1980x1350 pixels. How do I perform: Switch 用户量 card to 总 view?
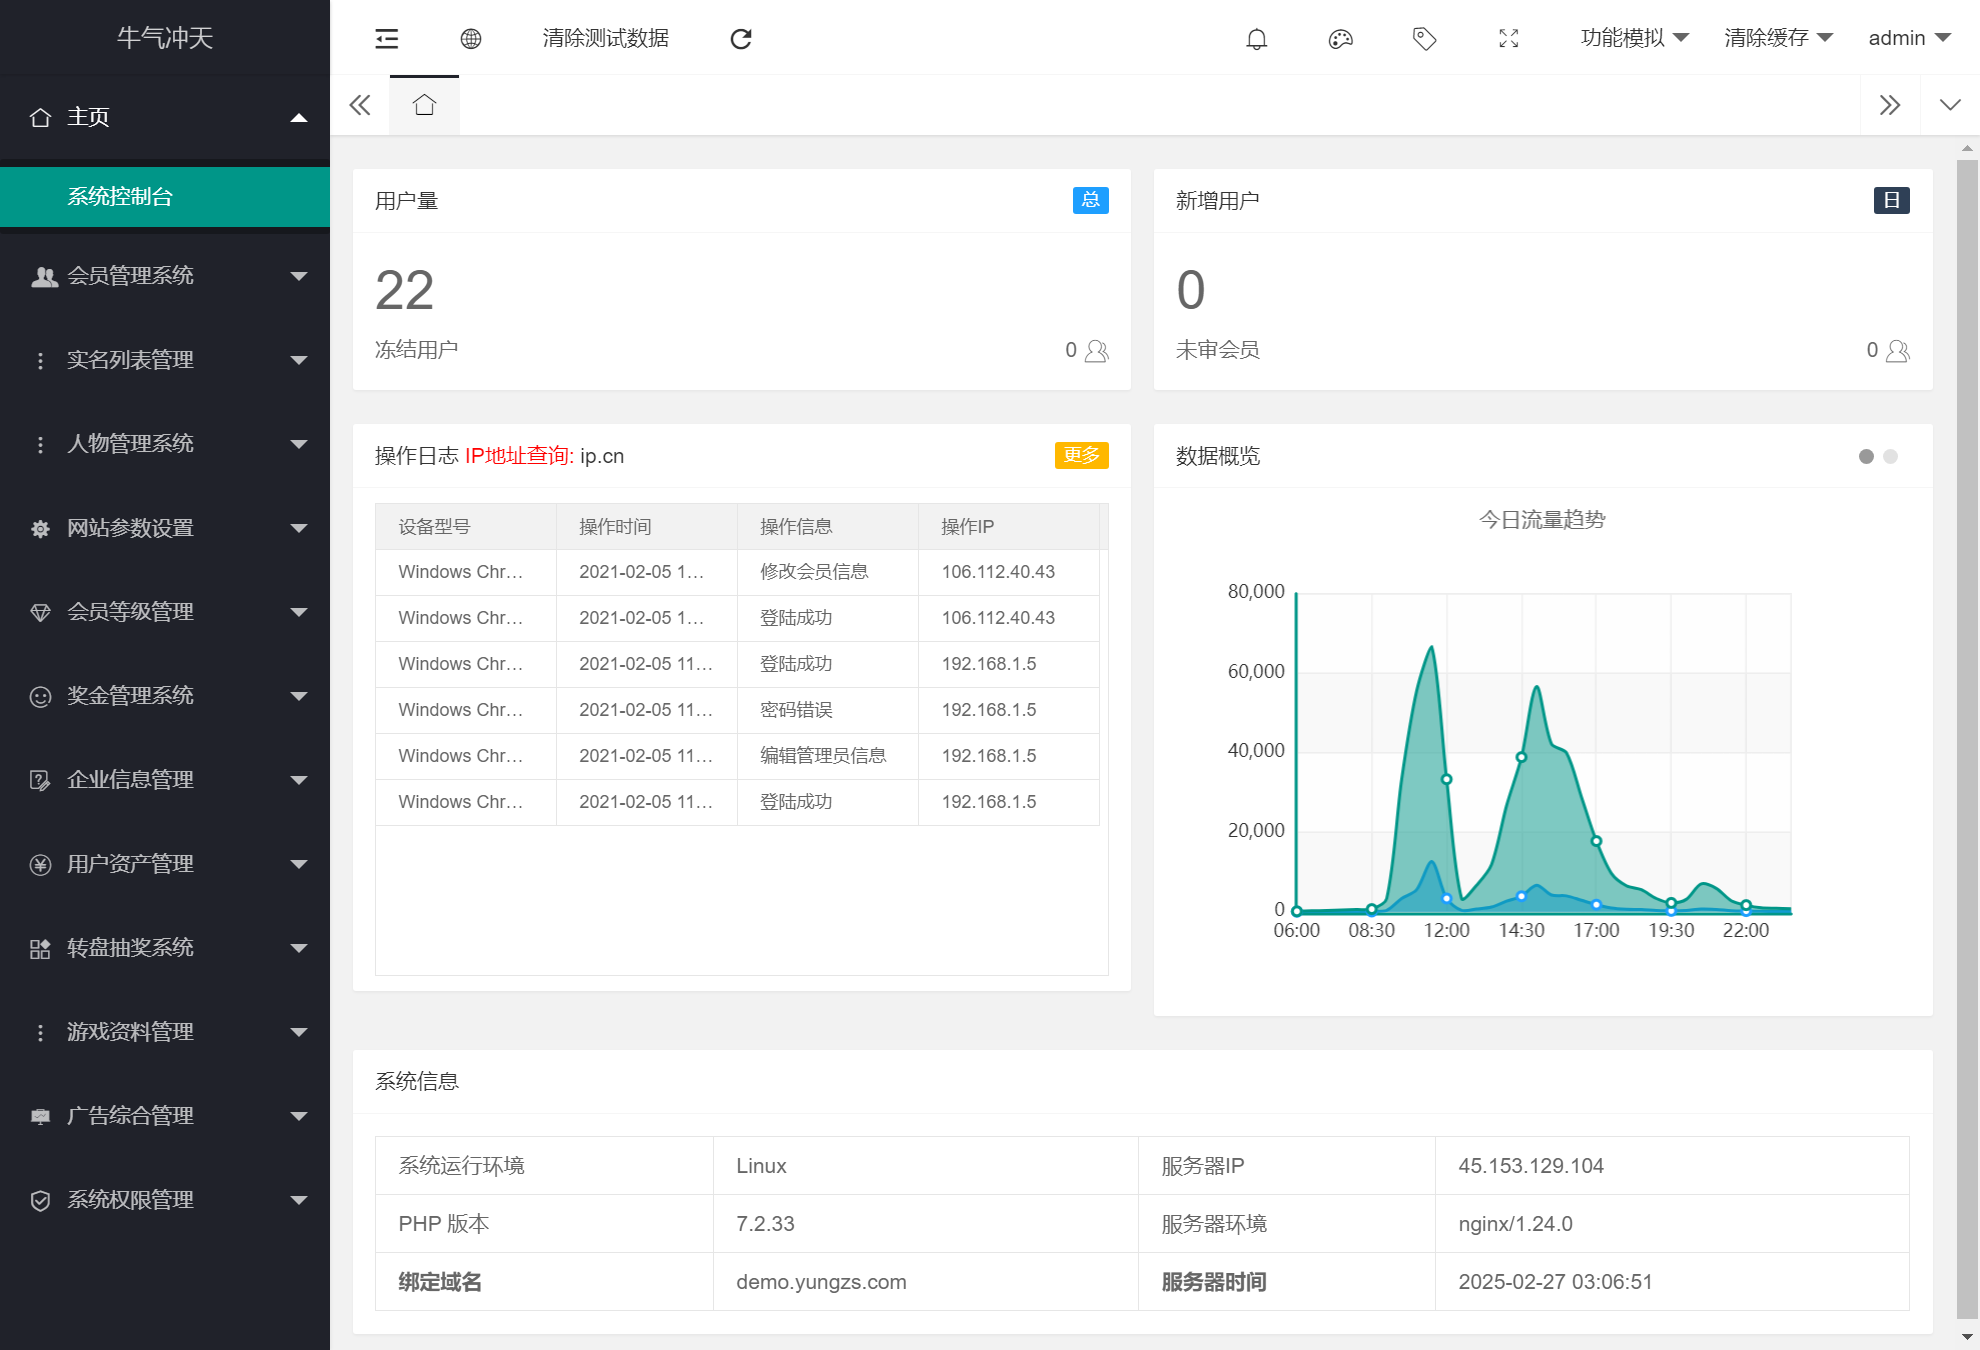pos(1091,200)
